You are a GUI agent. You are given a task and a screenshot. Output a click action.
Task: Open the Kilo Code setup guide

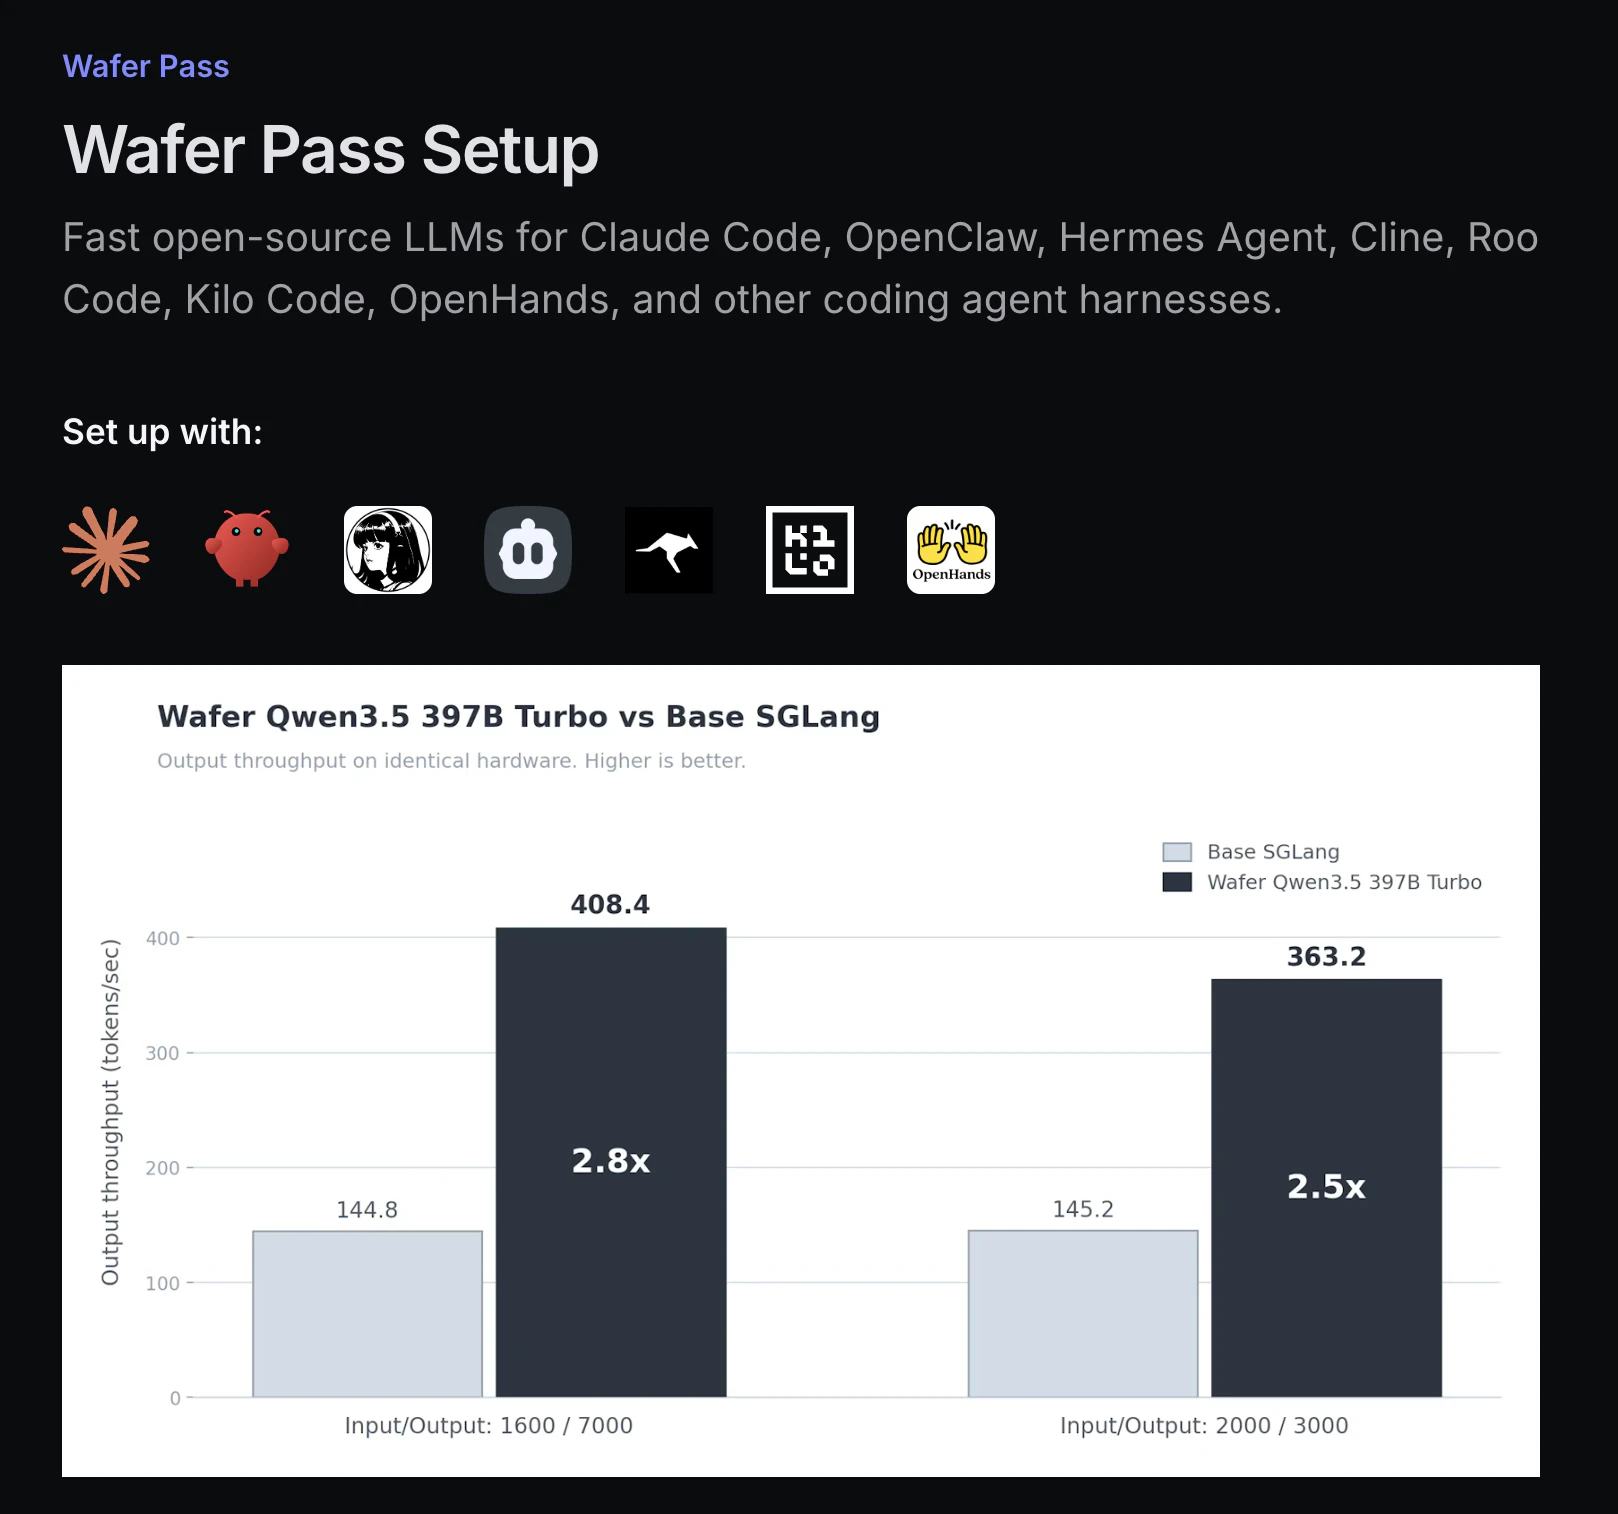tap(808, 551)
